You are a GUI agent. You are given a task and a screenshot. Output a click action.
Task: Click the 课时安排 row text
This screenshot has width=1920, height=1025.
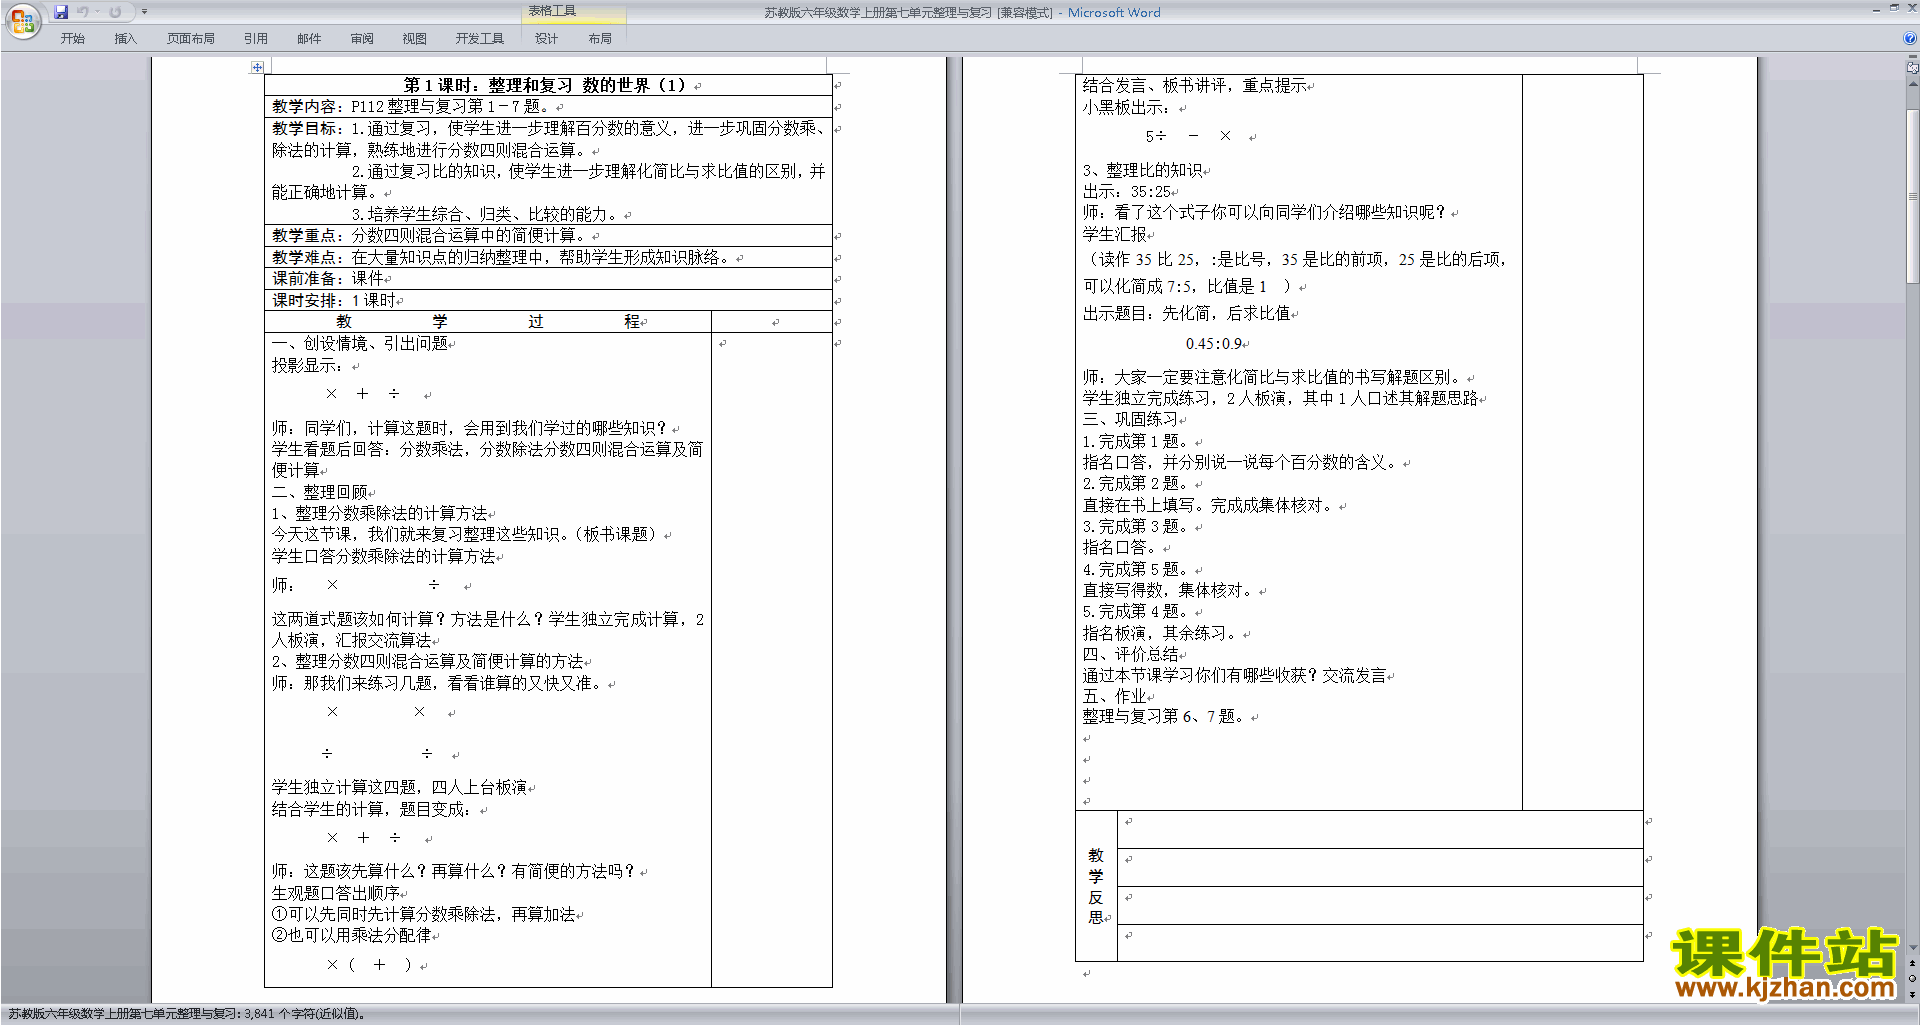pyautogui.click(x=334, y=300)
